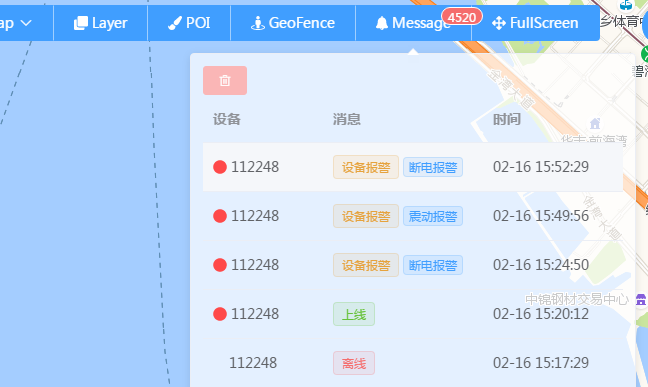Screen dimensions: 648x387
Task: Click the pink 离线 tag
Action: [354, 363]
